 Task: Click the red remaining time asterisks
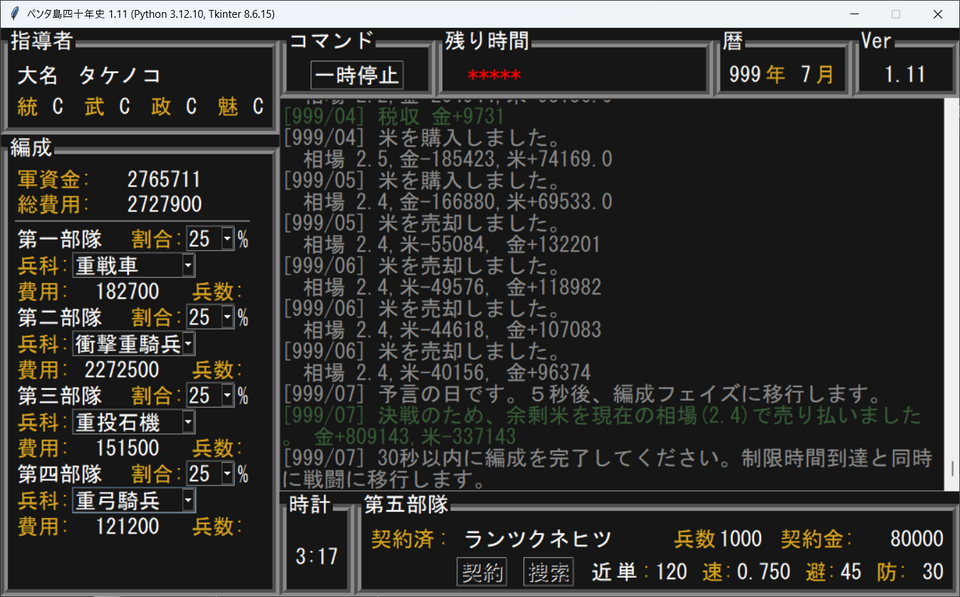coord(494,76)
